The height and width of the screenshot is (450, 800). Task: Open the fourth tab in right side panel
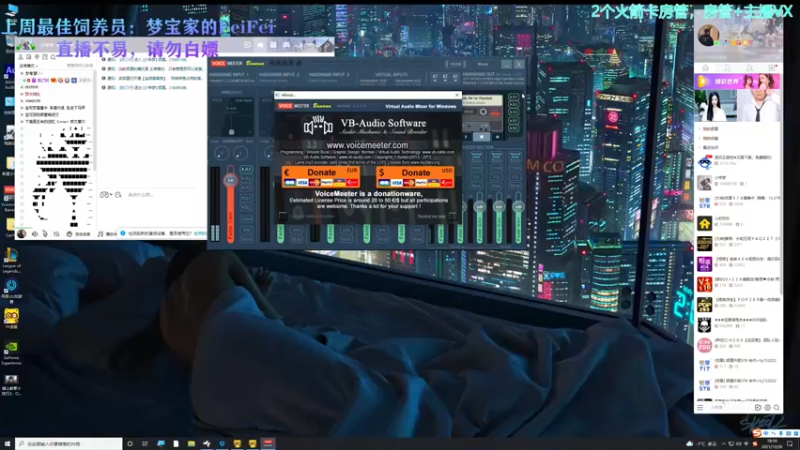tap(772, 68)
